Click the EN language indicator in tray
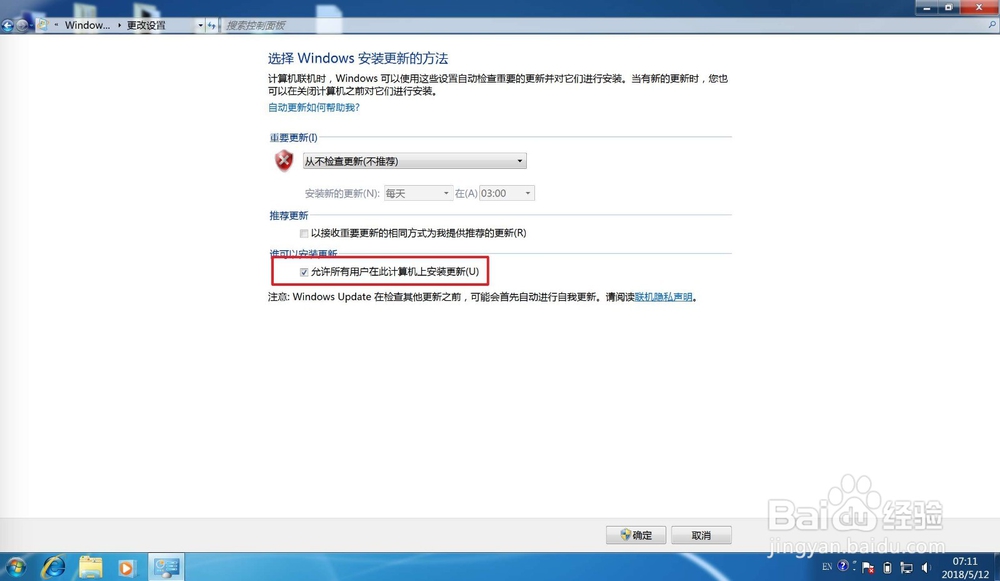Image resolution: width=1000 pixels, height=581 pixels. [x=827, y=566]
